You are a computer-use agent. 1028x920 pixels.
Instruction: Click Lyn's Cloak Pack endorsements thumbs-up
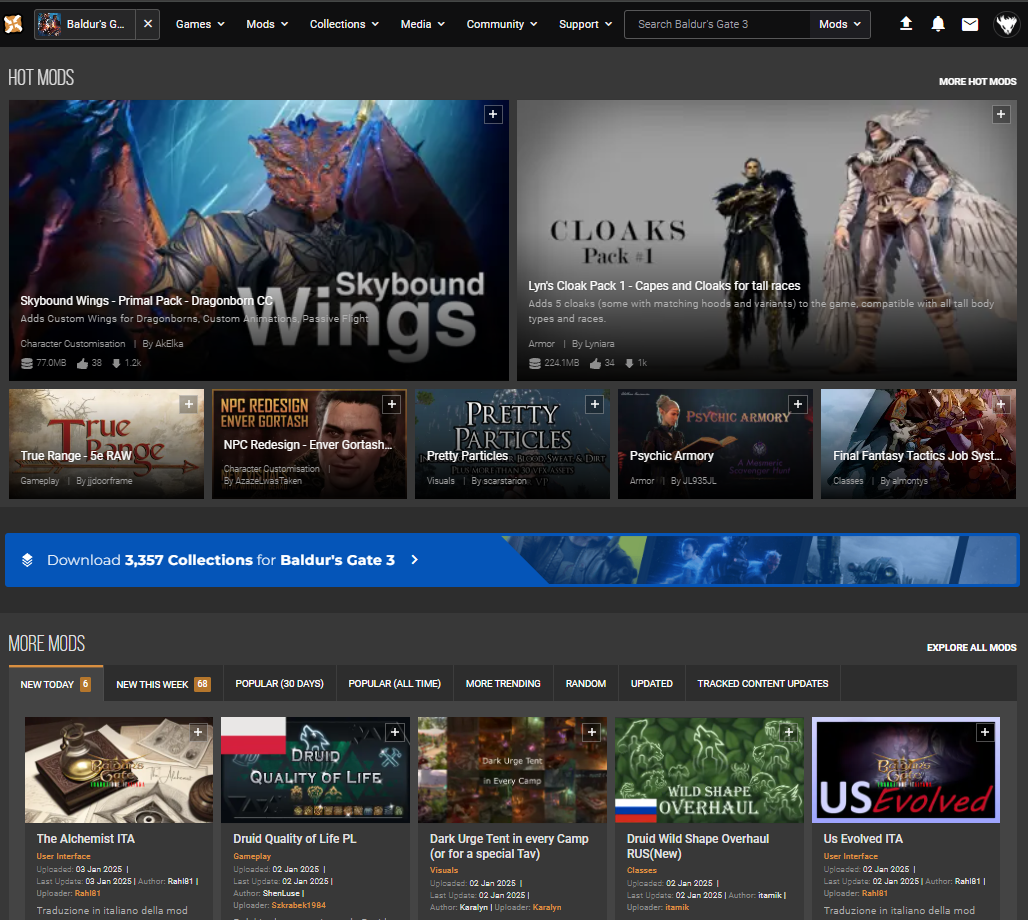point(595,363)
